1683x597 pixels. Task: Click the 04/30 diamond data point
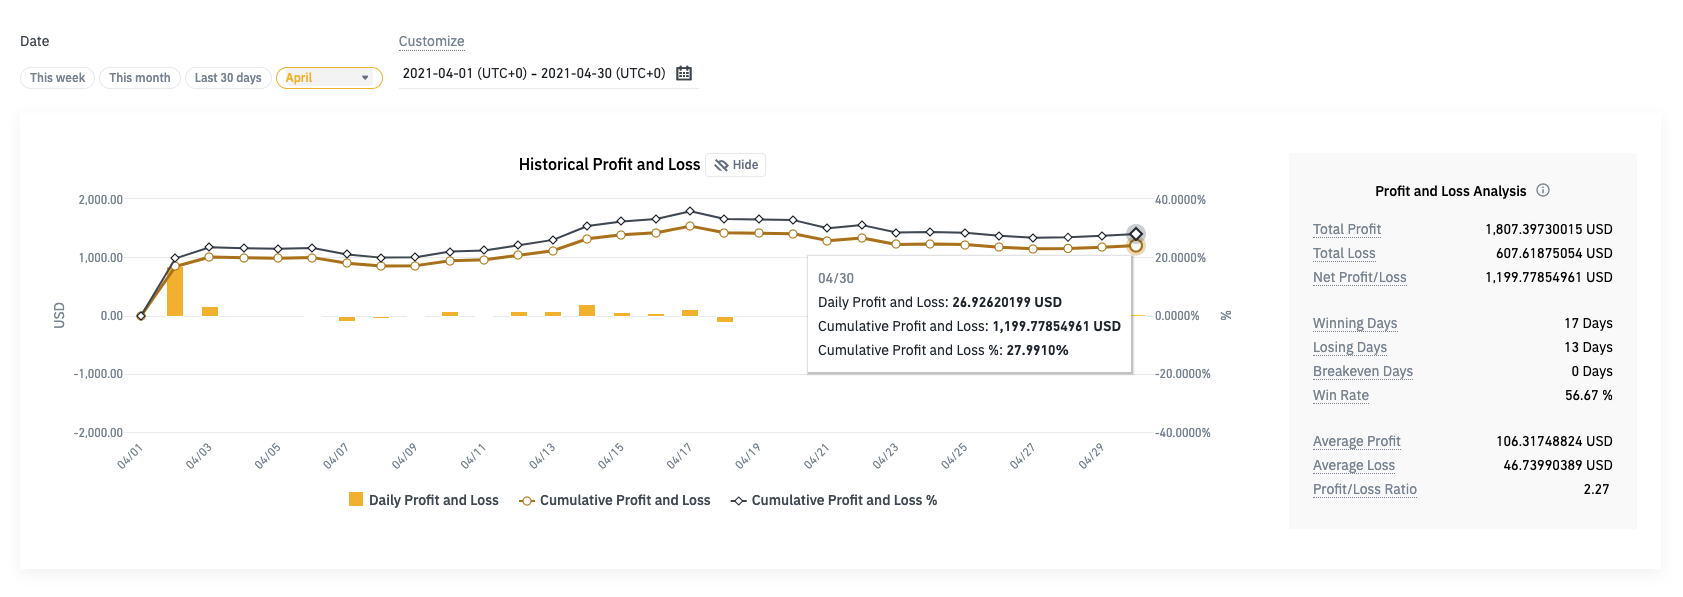point(1136,234)
